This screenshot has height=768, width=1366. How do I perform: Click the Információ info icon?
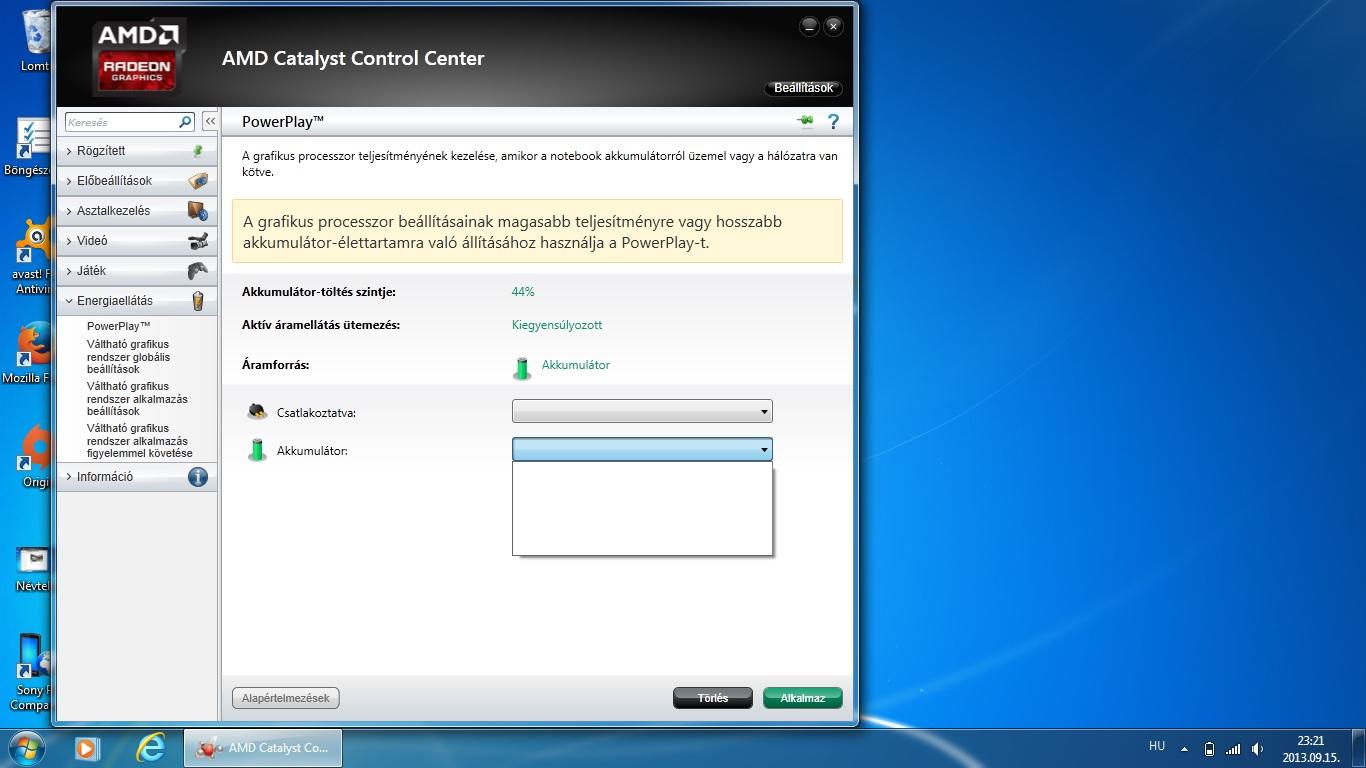[x=197, y=477]
